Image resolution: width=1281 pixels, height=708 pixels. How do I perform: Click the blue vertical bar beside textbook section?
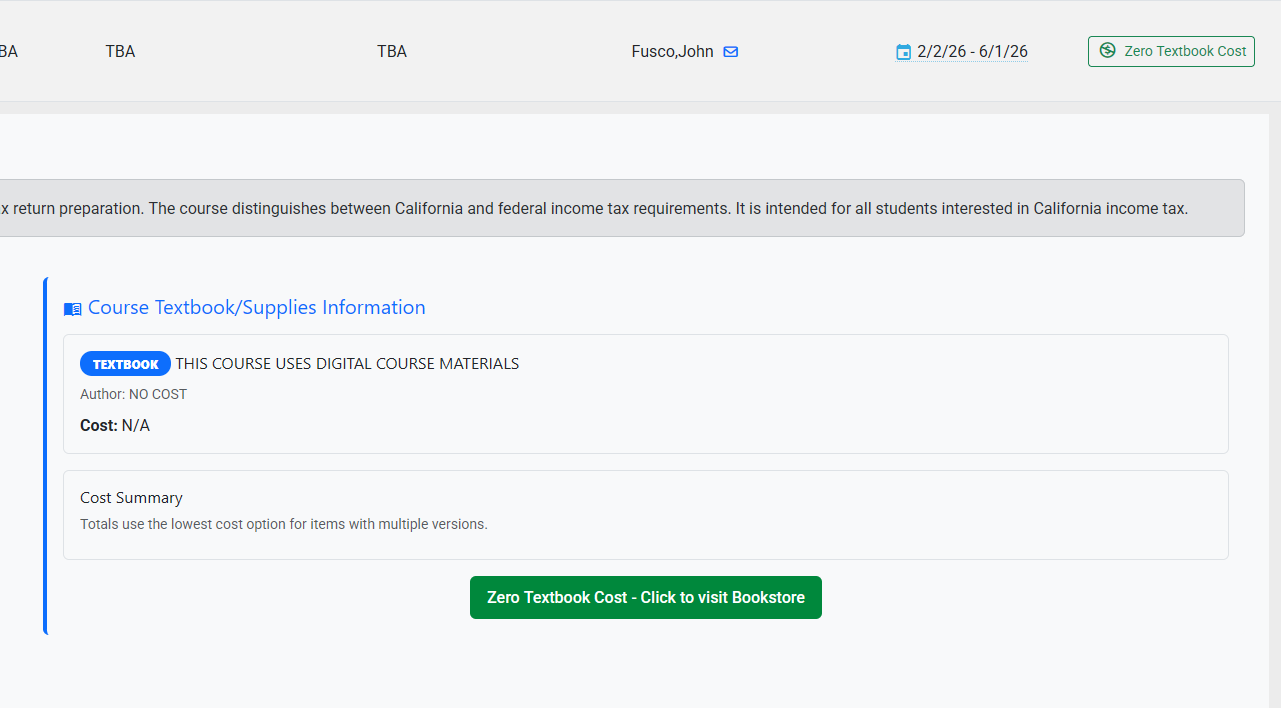46,456
